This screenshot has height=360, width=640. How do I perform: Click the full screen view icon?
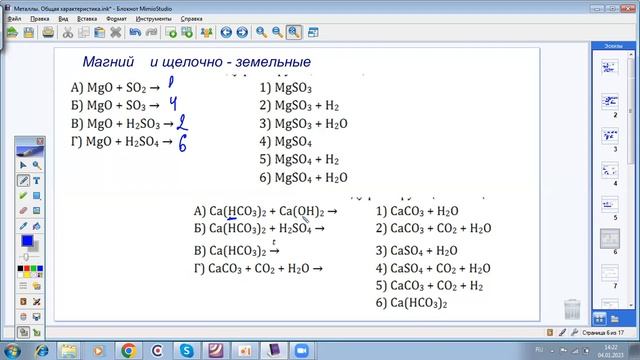[x=313, y=32]
